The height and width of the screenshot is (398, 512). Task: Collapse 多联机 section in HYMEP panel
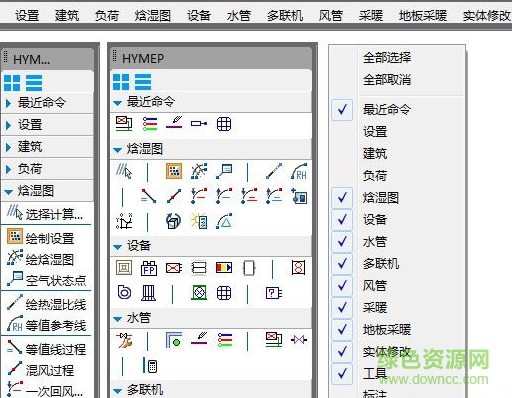117,391
